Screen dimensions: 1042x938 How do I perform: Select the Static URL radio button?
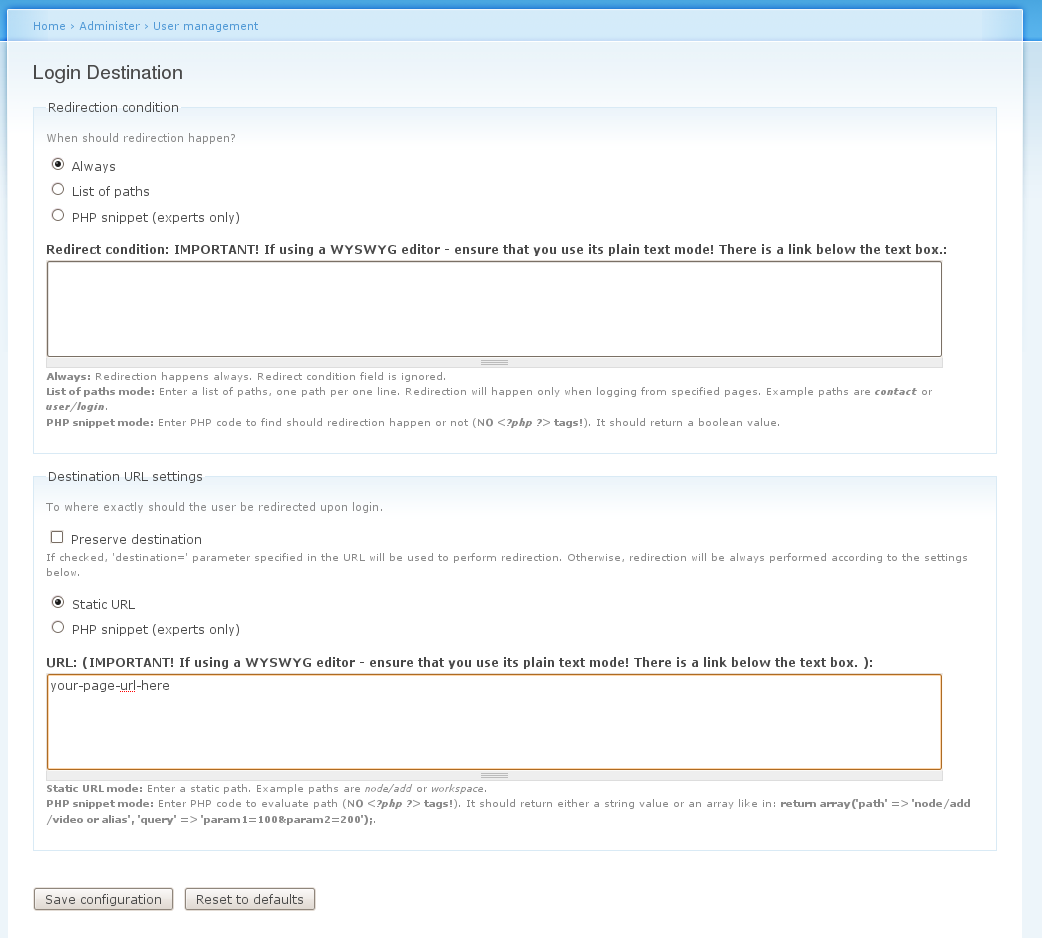coord(58,603)
